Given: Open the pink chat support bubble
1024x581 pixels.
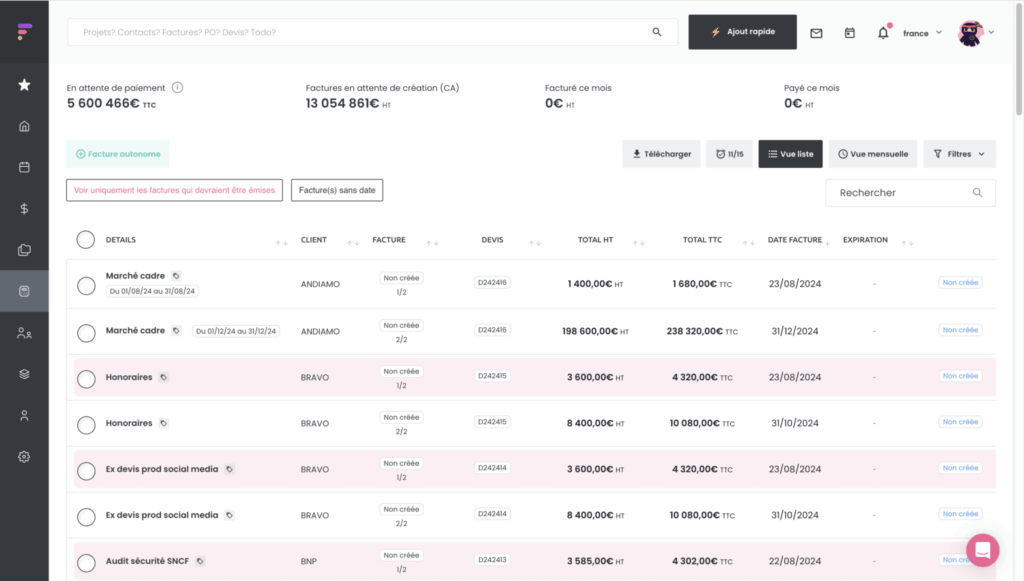Looking at the screenshot, I should (x=982, y=550).
